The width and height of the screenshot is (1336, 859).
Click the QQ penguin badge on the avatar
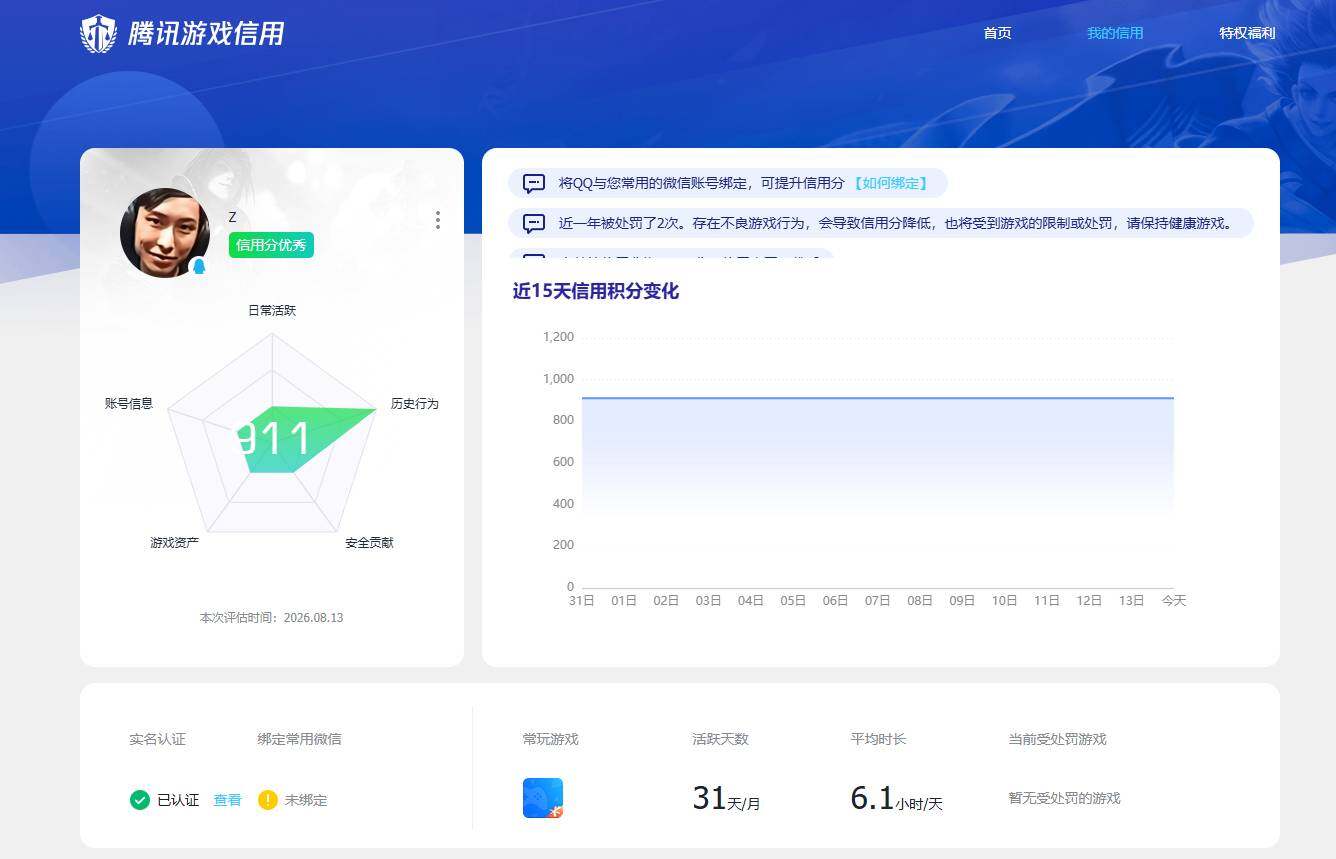199,266
